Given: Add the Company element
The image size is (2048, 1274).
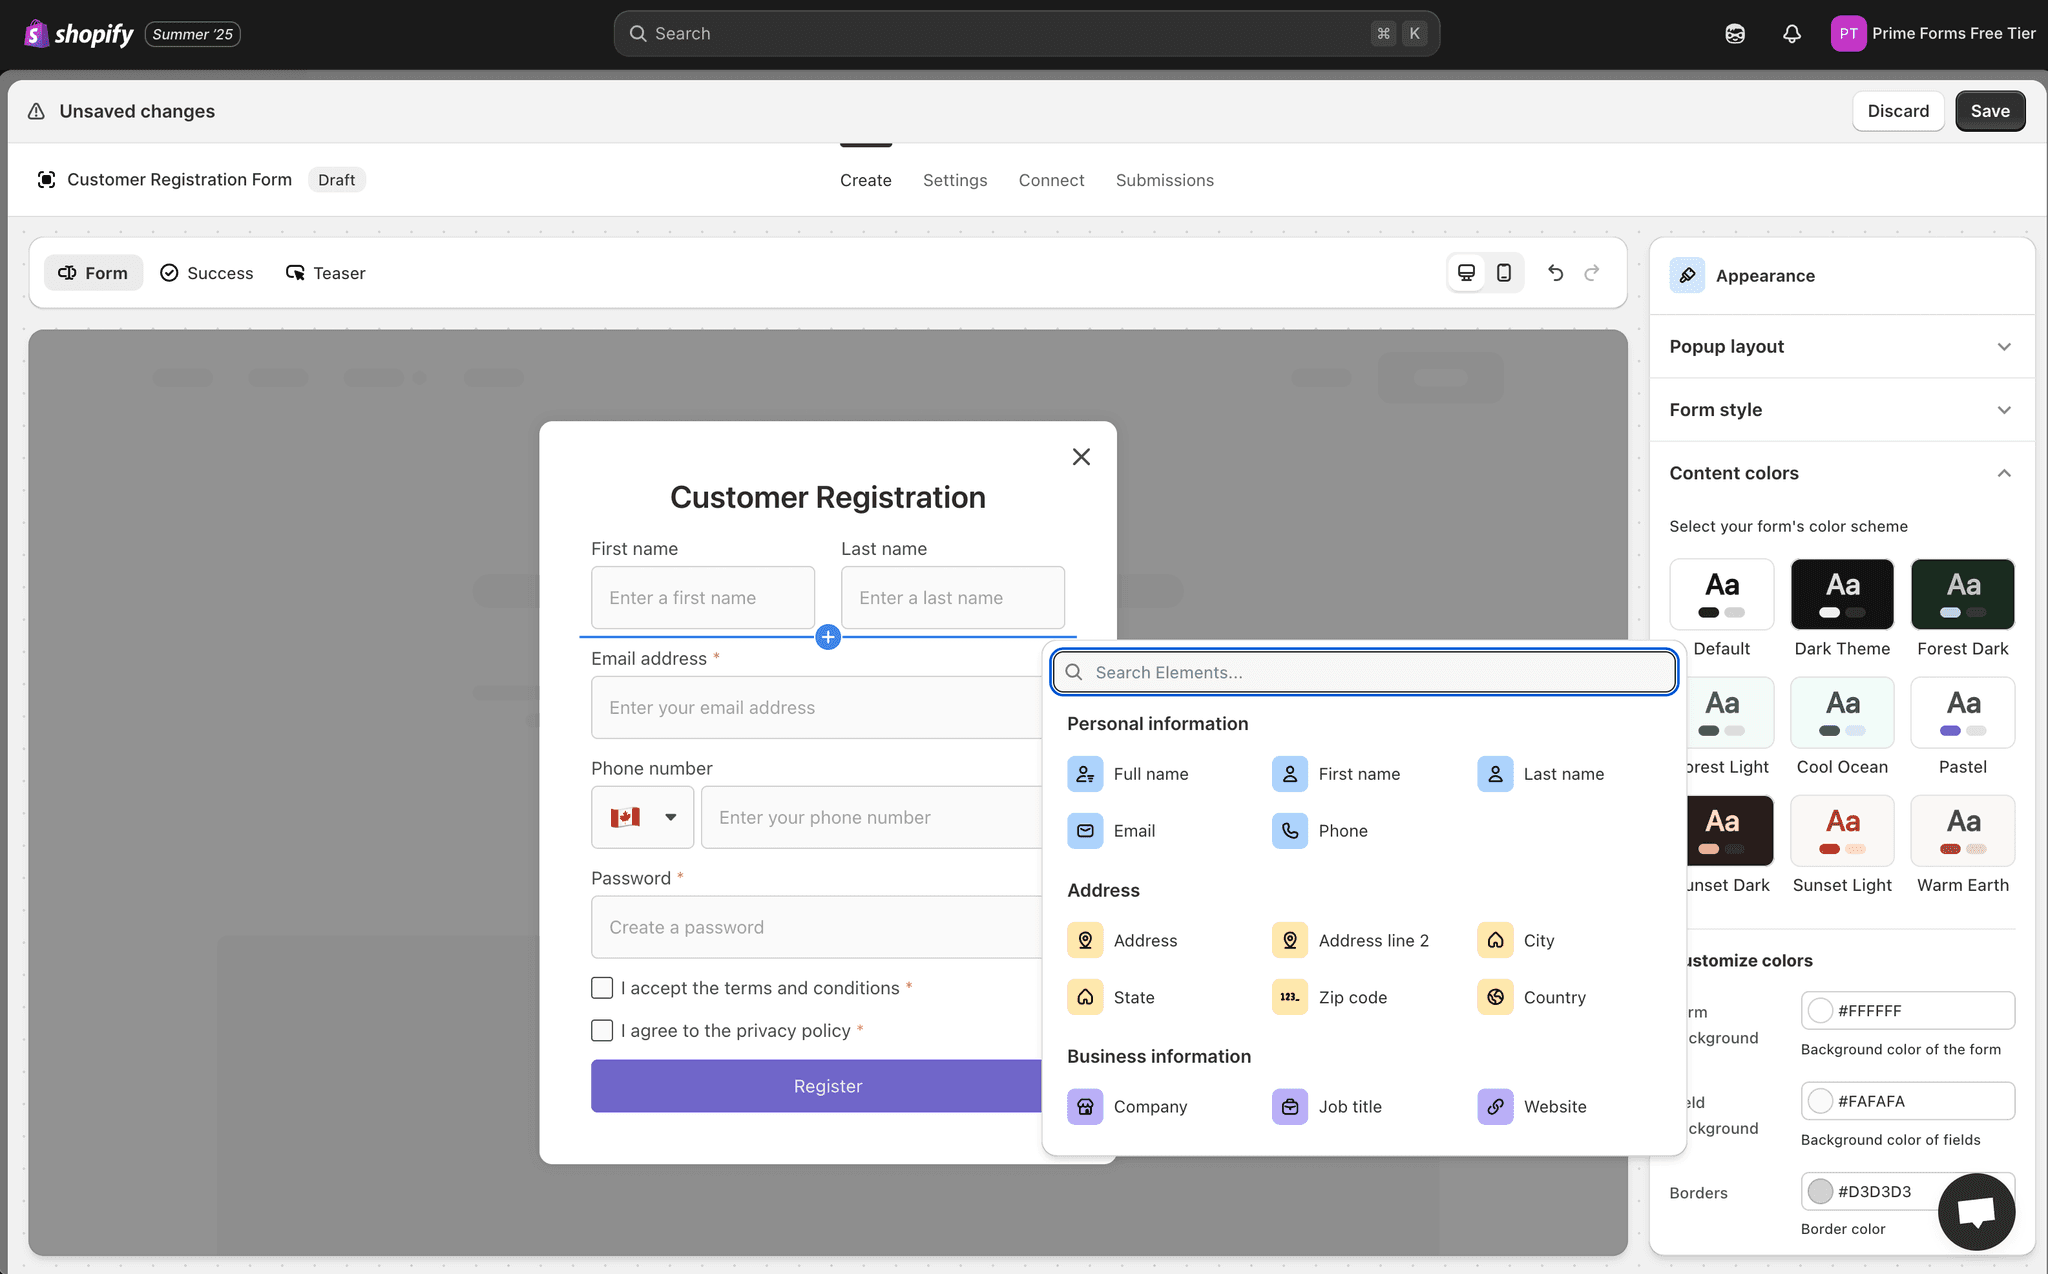Looking at the screenshot, I should click(x=1127, y=1107).
